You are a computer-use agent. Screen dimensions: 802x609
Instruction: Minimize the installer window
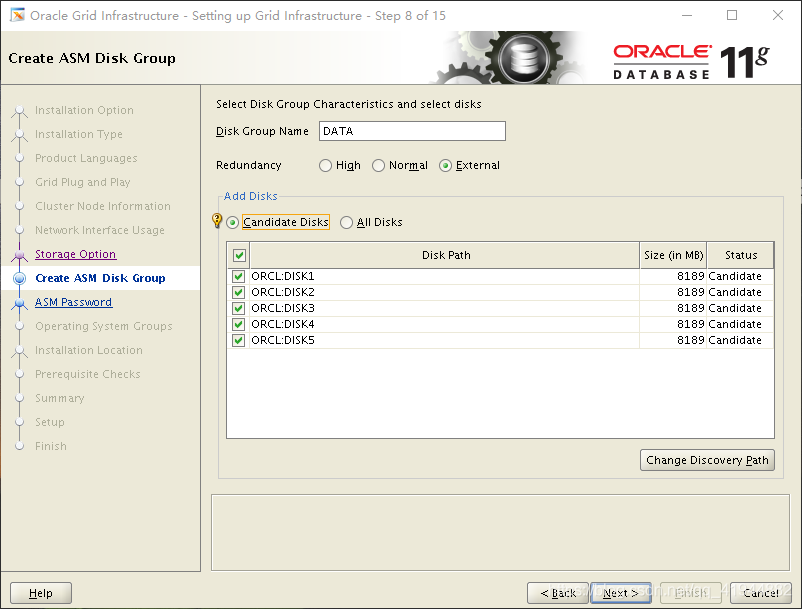687,15
